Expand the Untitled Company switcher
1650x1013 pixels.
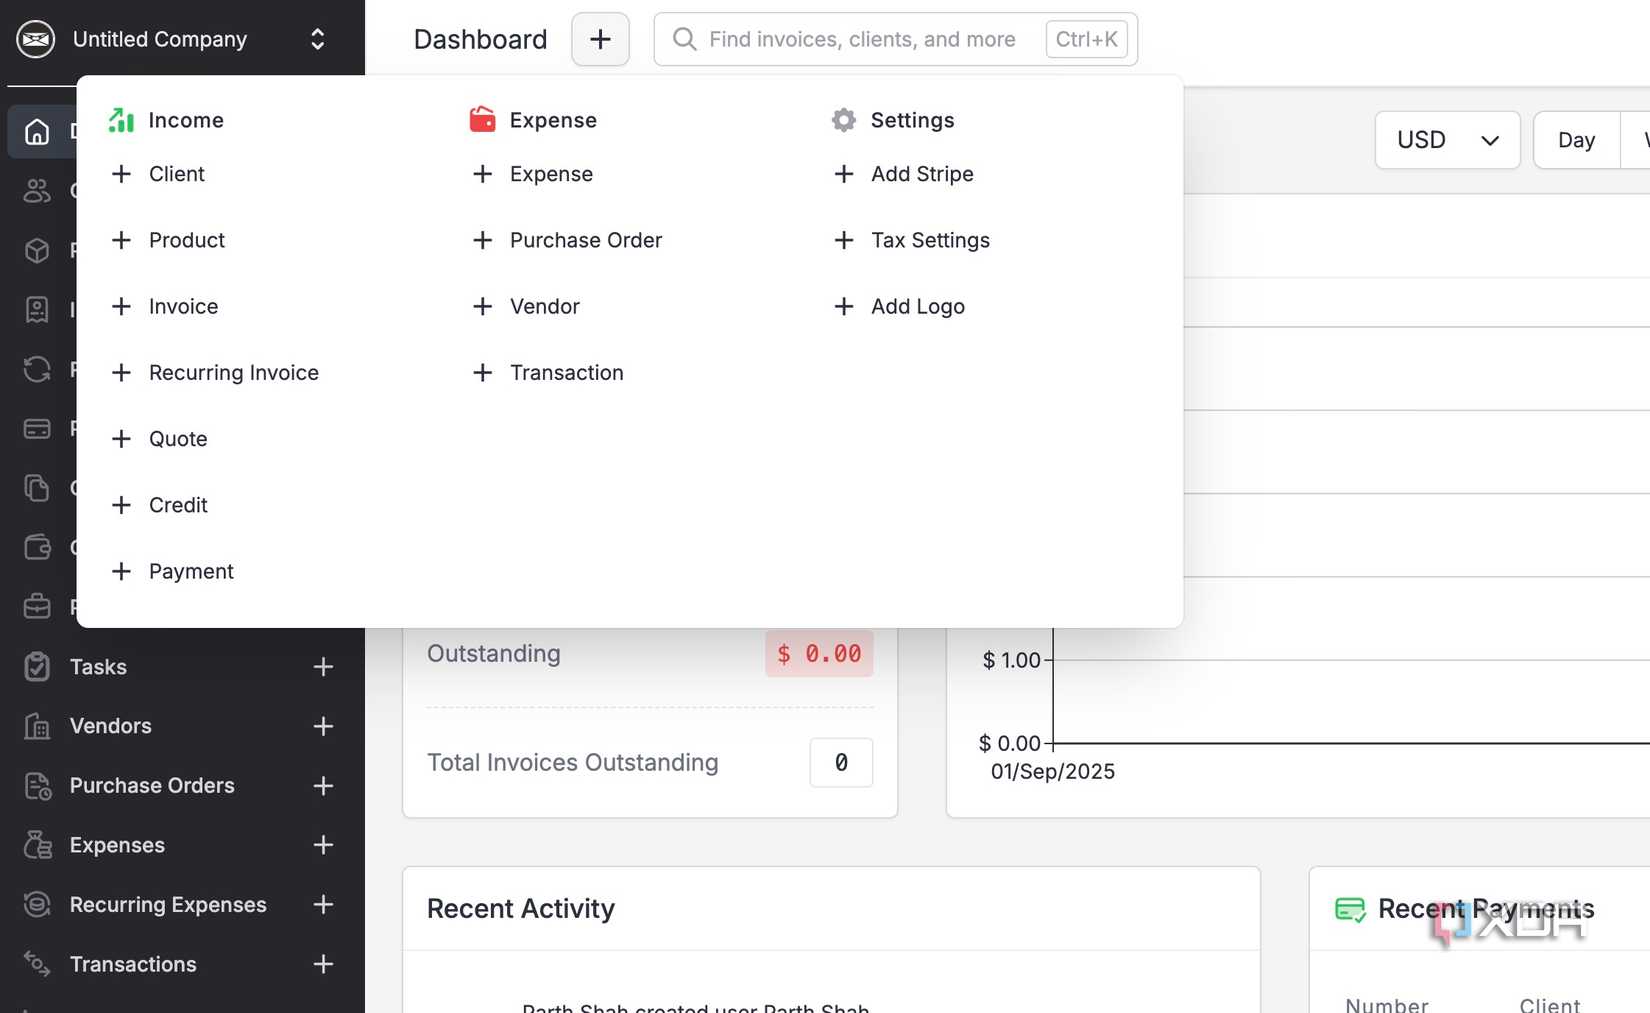tap(318, 39)
